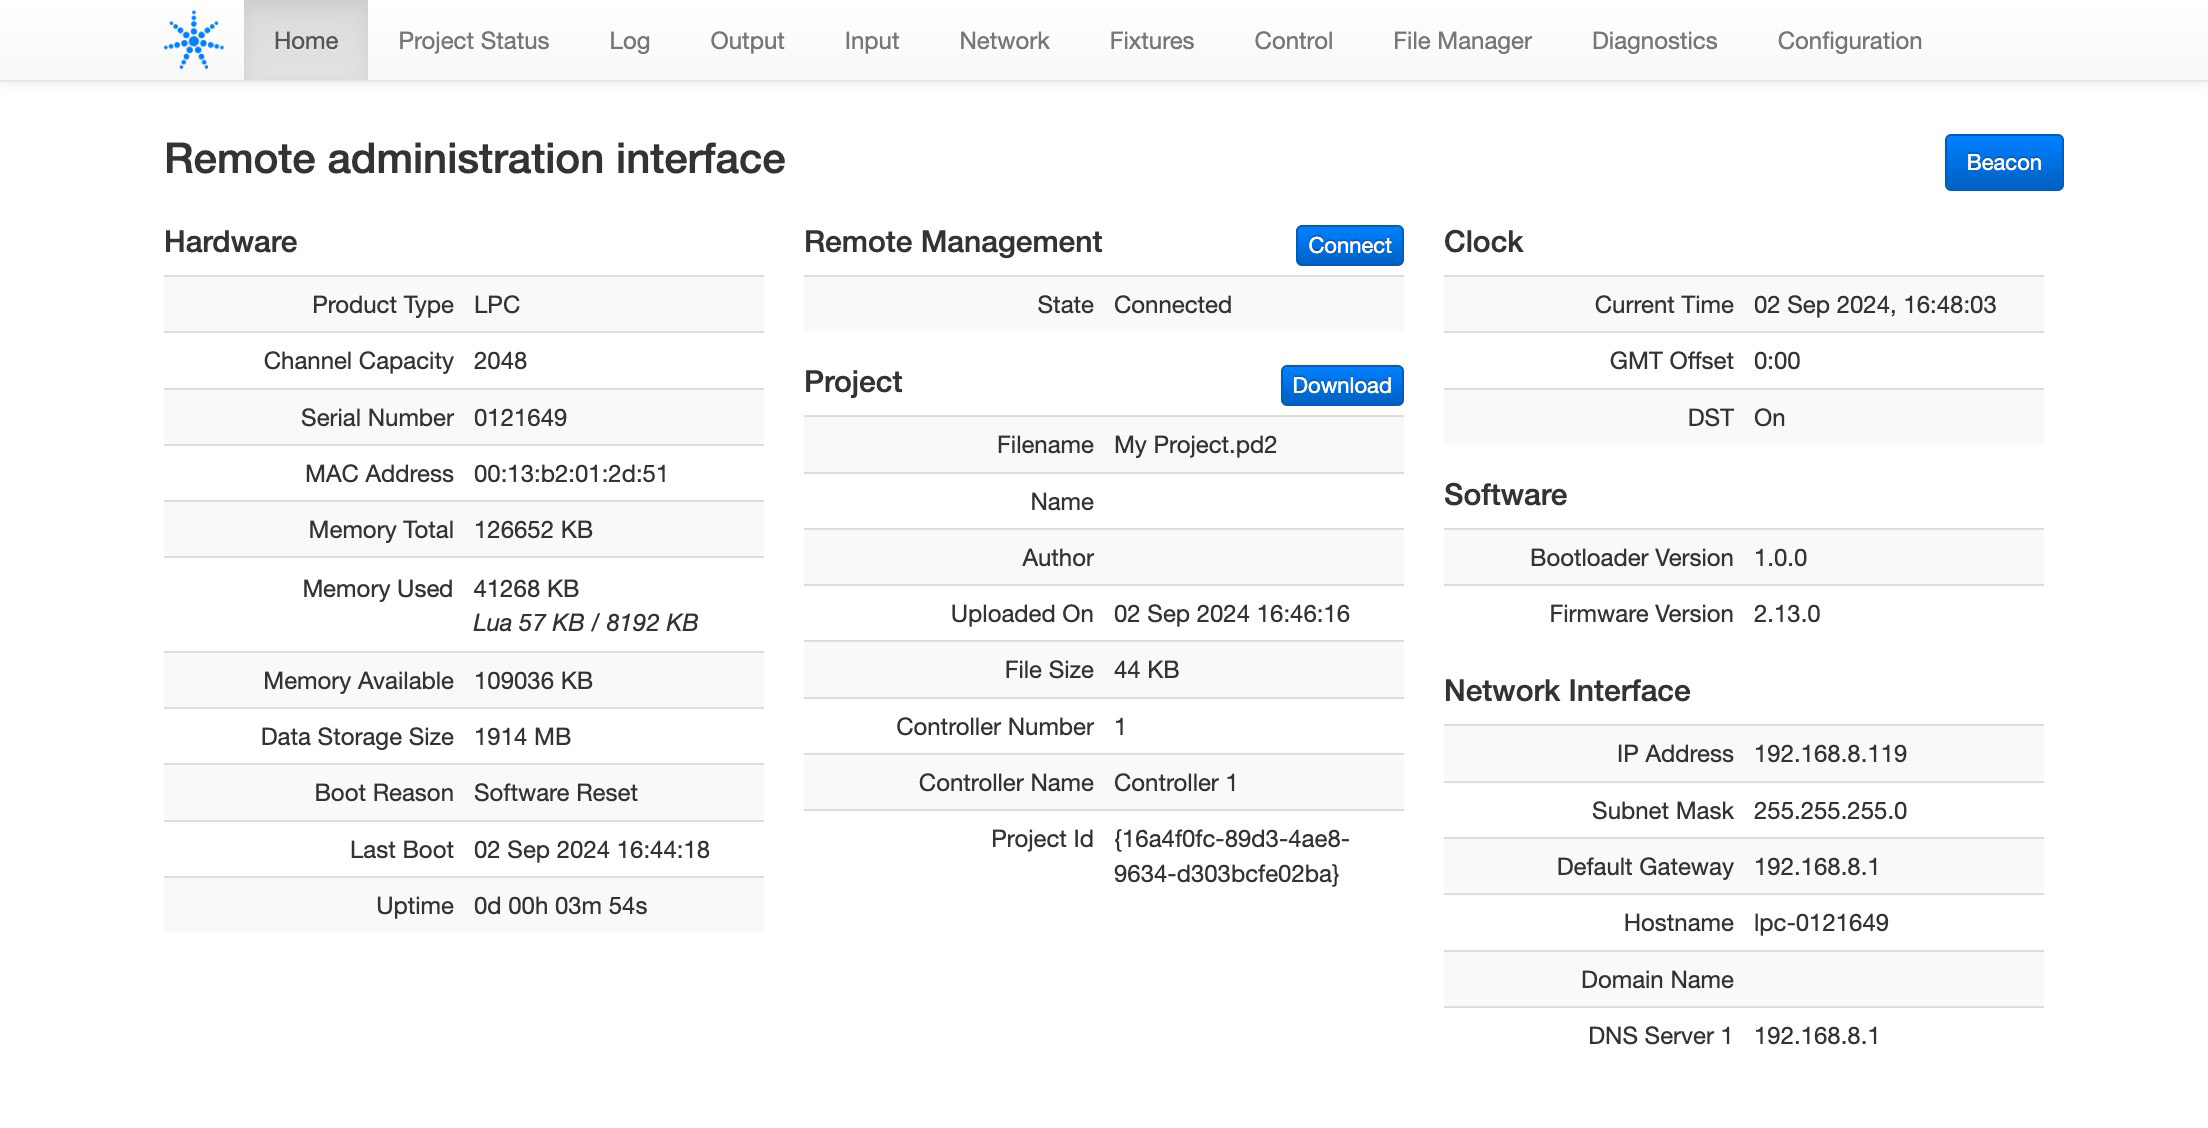Go to the Network page
Screen dimensions: 2208x1128
point(1003,41)
